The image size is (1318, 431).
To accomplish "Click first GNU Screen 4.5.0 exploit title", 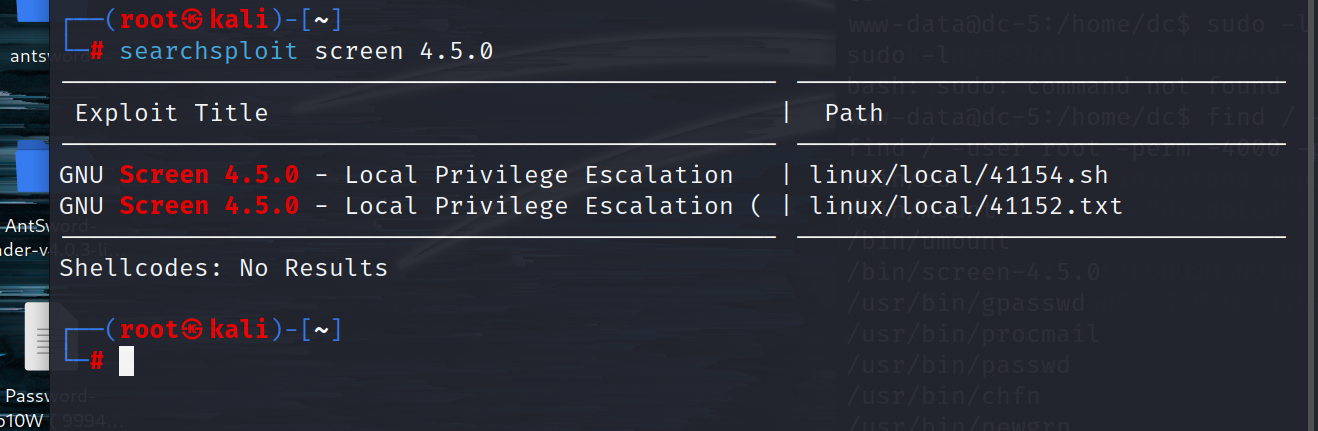I will (396, 175).
